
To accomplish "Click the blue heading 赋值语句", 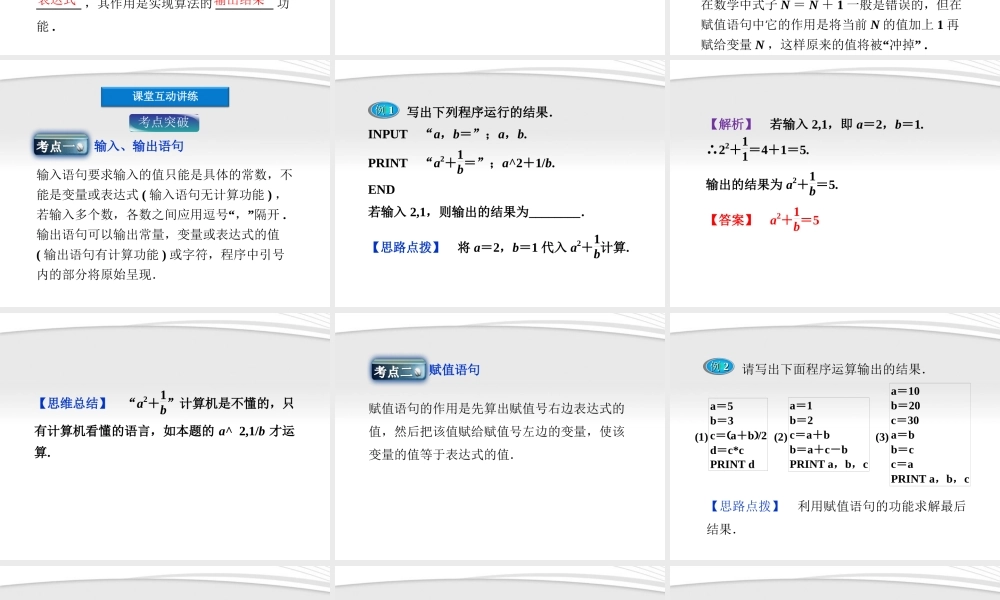I will pos(454,369).
